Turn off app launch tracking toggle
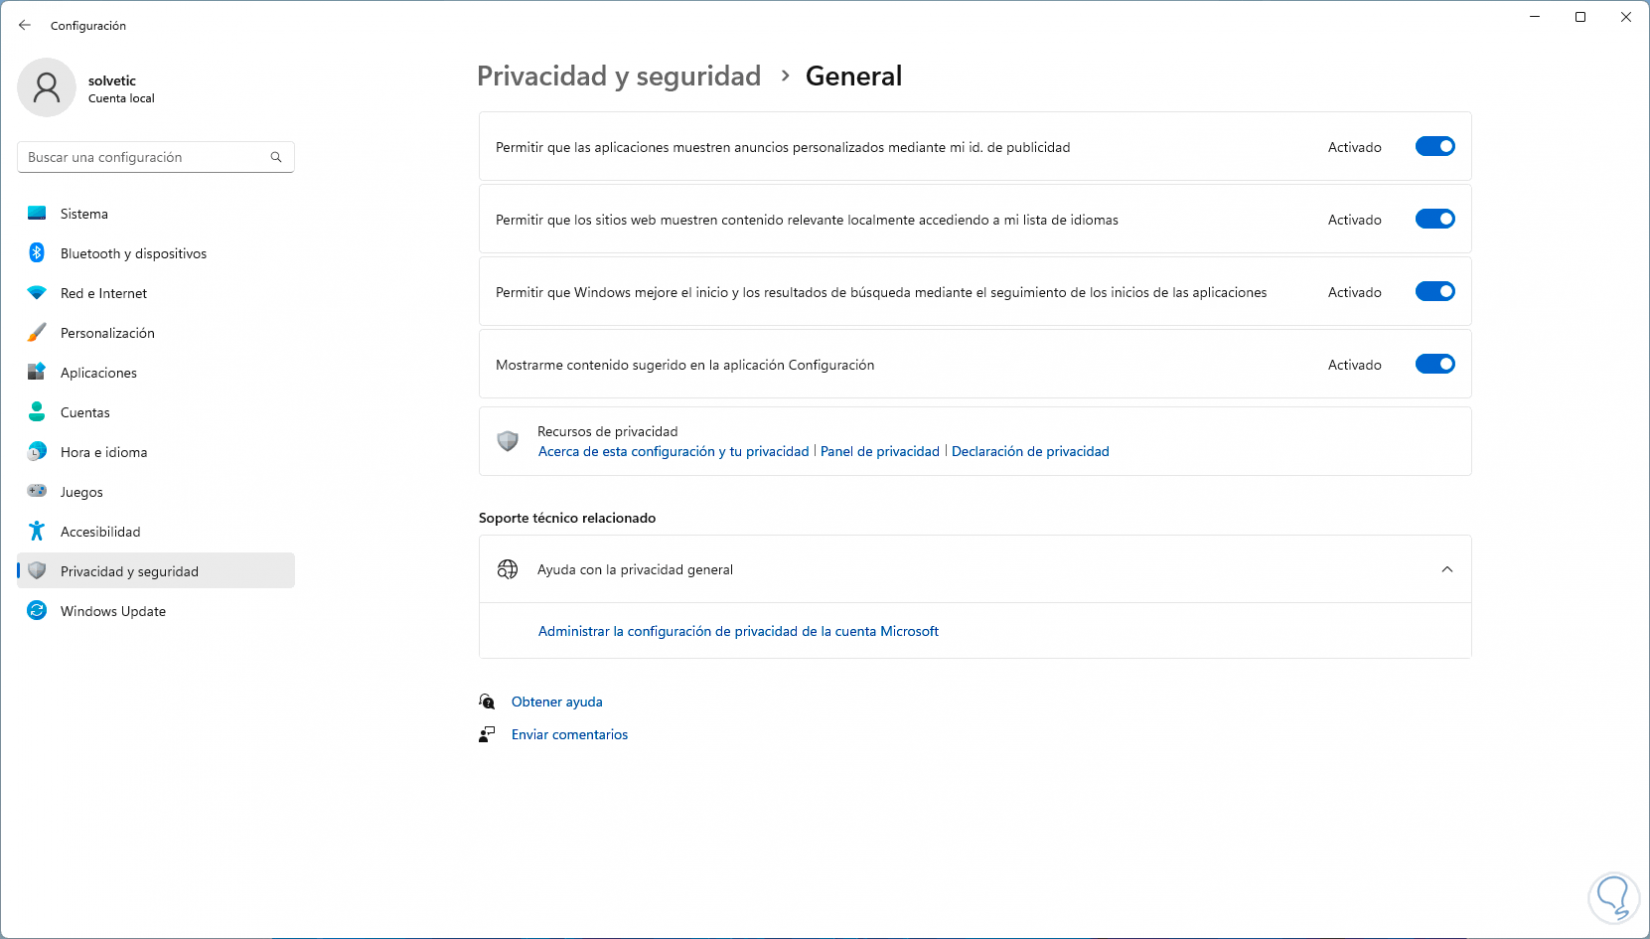Image resolution: width=1650 pixels, height=939 pixels. pyautogui.click(x=1434, y=292)
